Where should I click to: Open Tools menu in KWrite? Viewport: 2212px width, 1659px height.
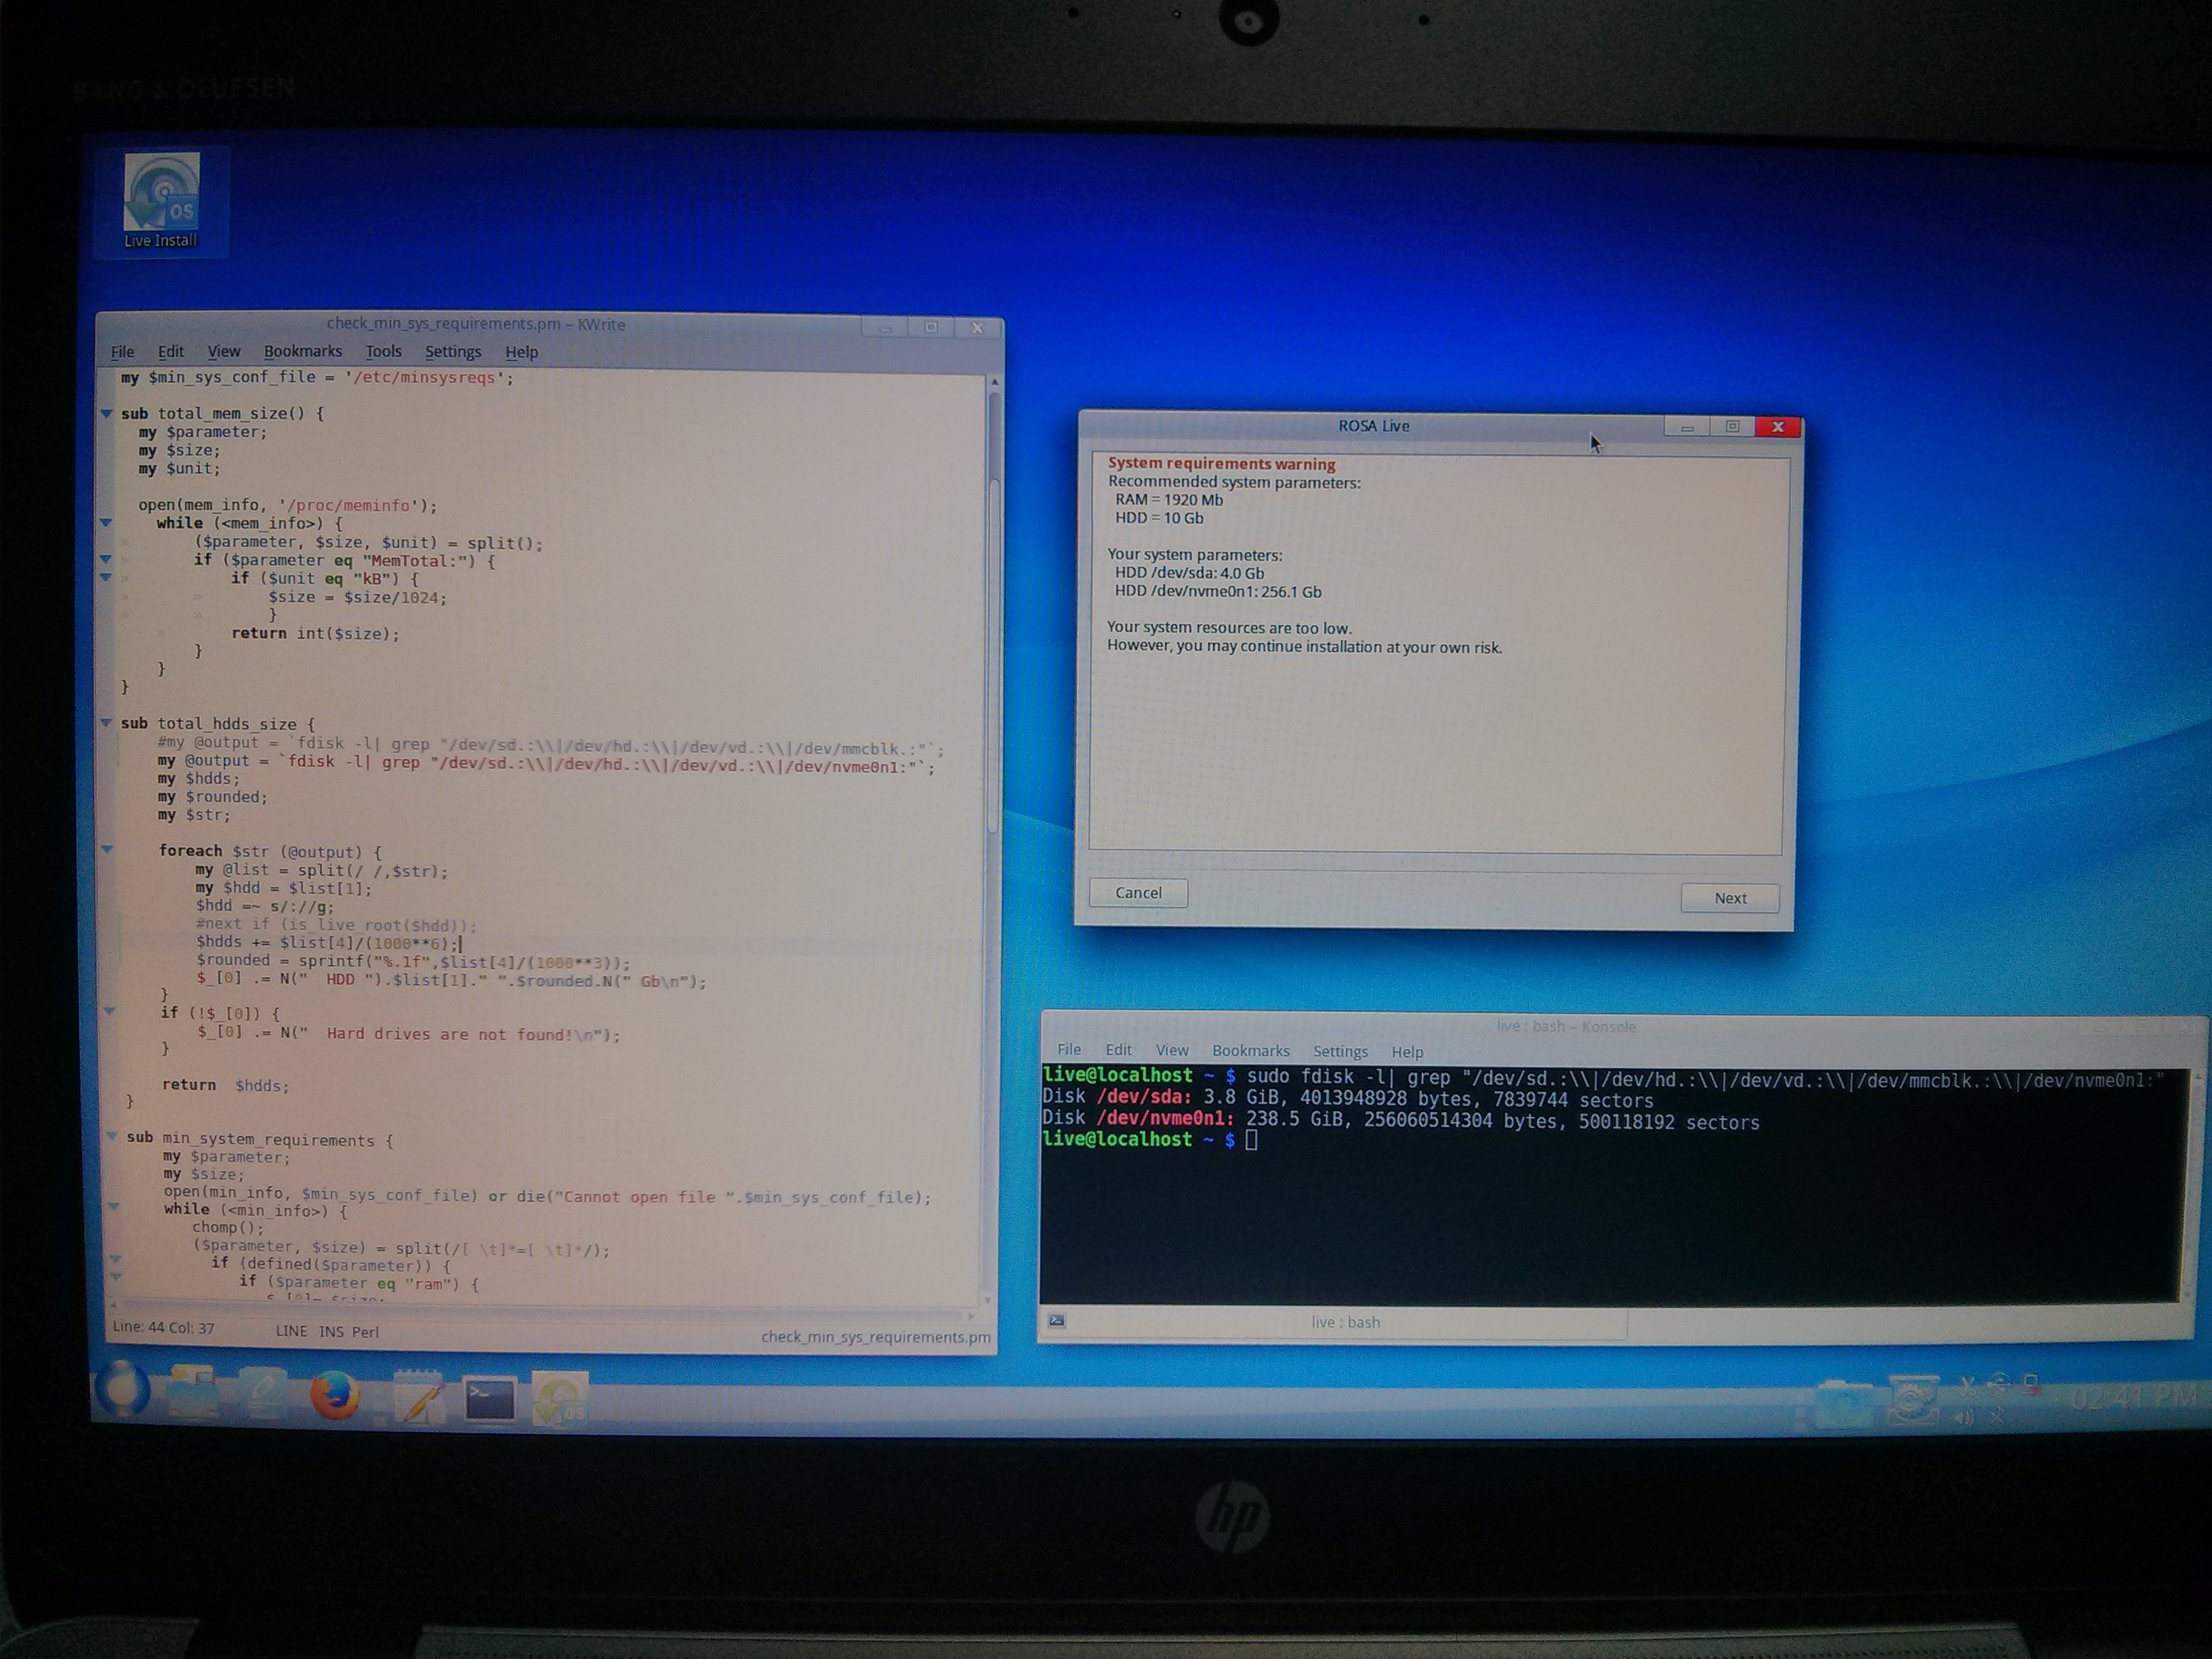(383, 351)
